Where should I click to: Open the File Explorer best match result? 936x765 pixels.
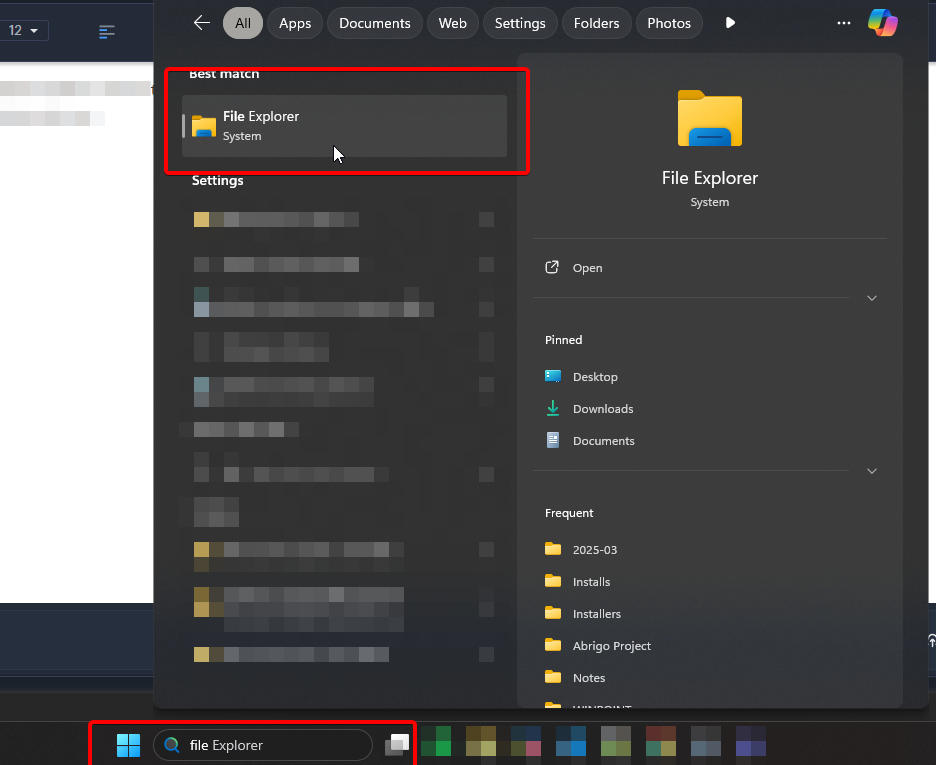point(344,126)
